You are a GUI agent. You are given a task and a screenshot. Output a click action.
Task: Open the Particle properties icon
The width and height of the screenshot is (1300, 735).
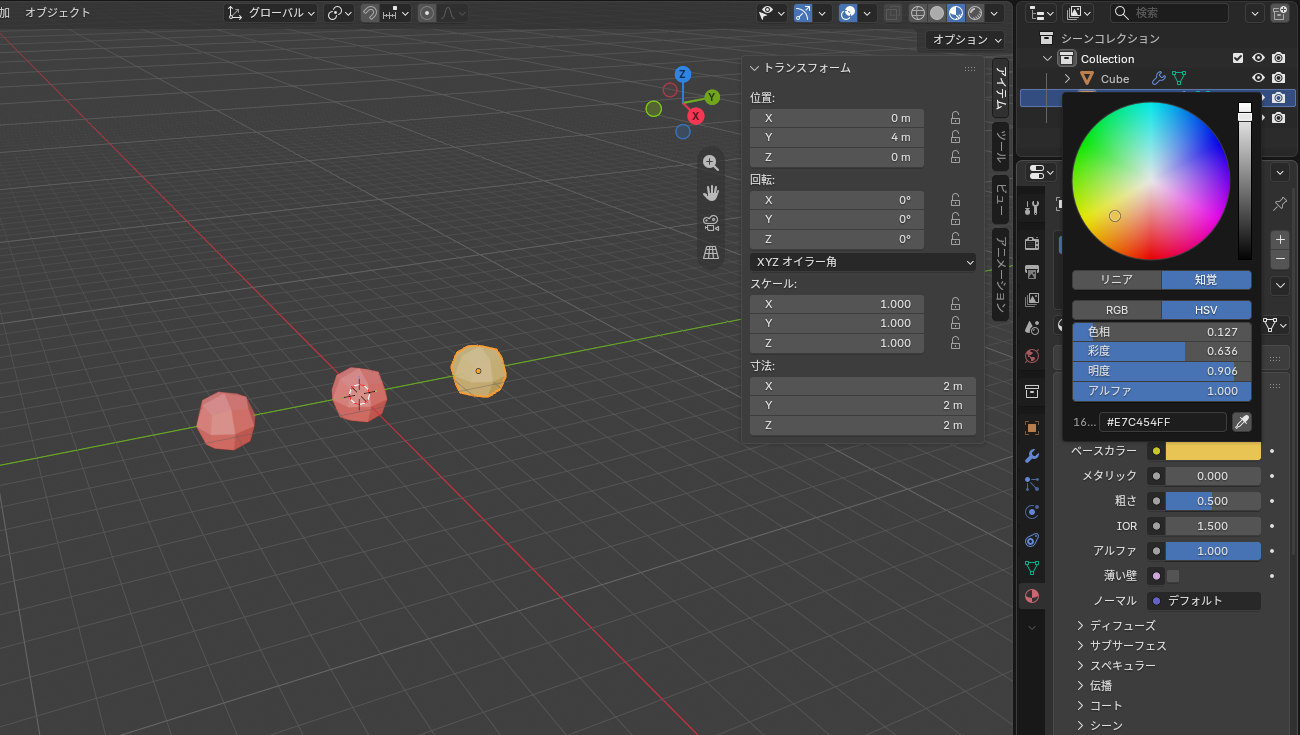(x=1032, y=484)
